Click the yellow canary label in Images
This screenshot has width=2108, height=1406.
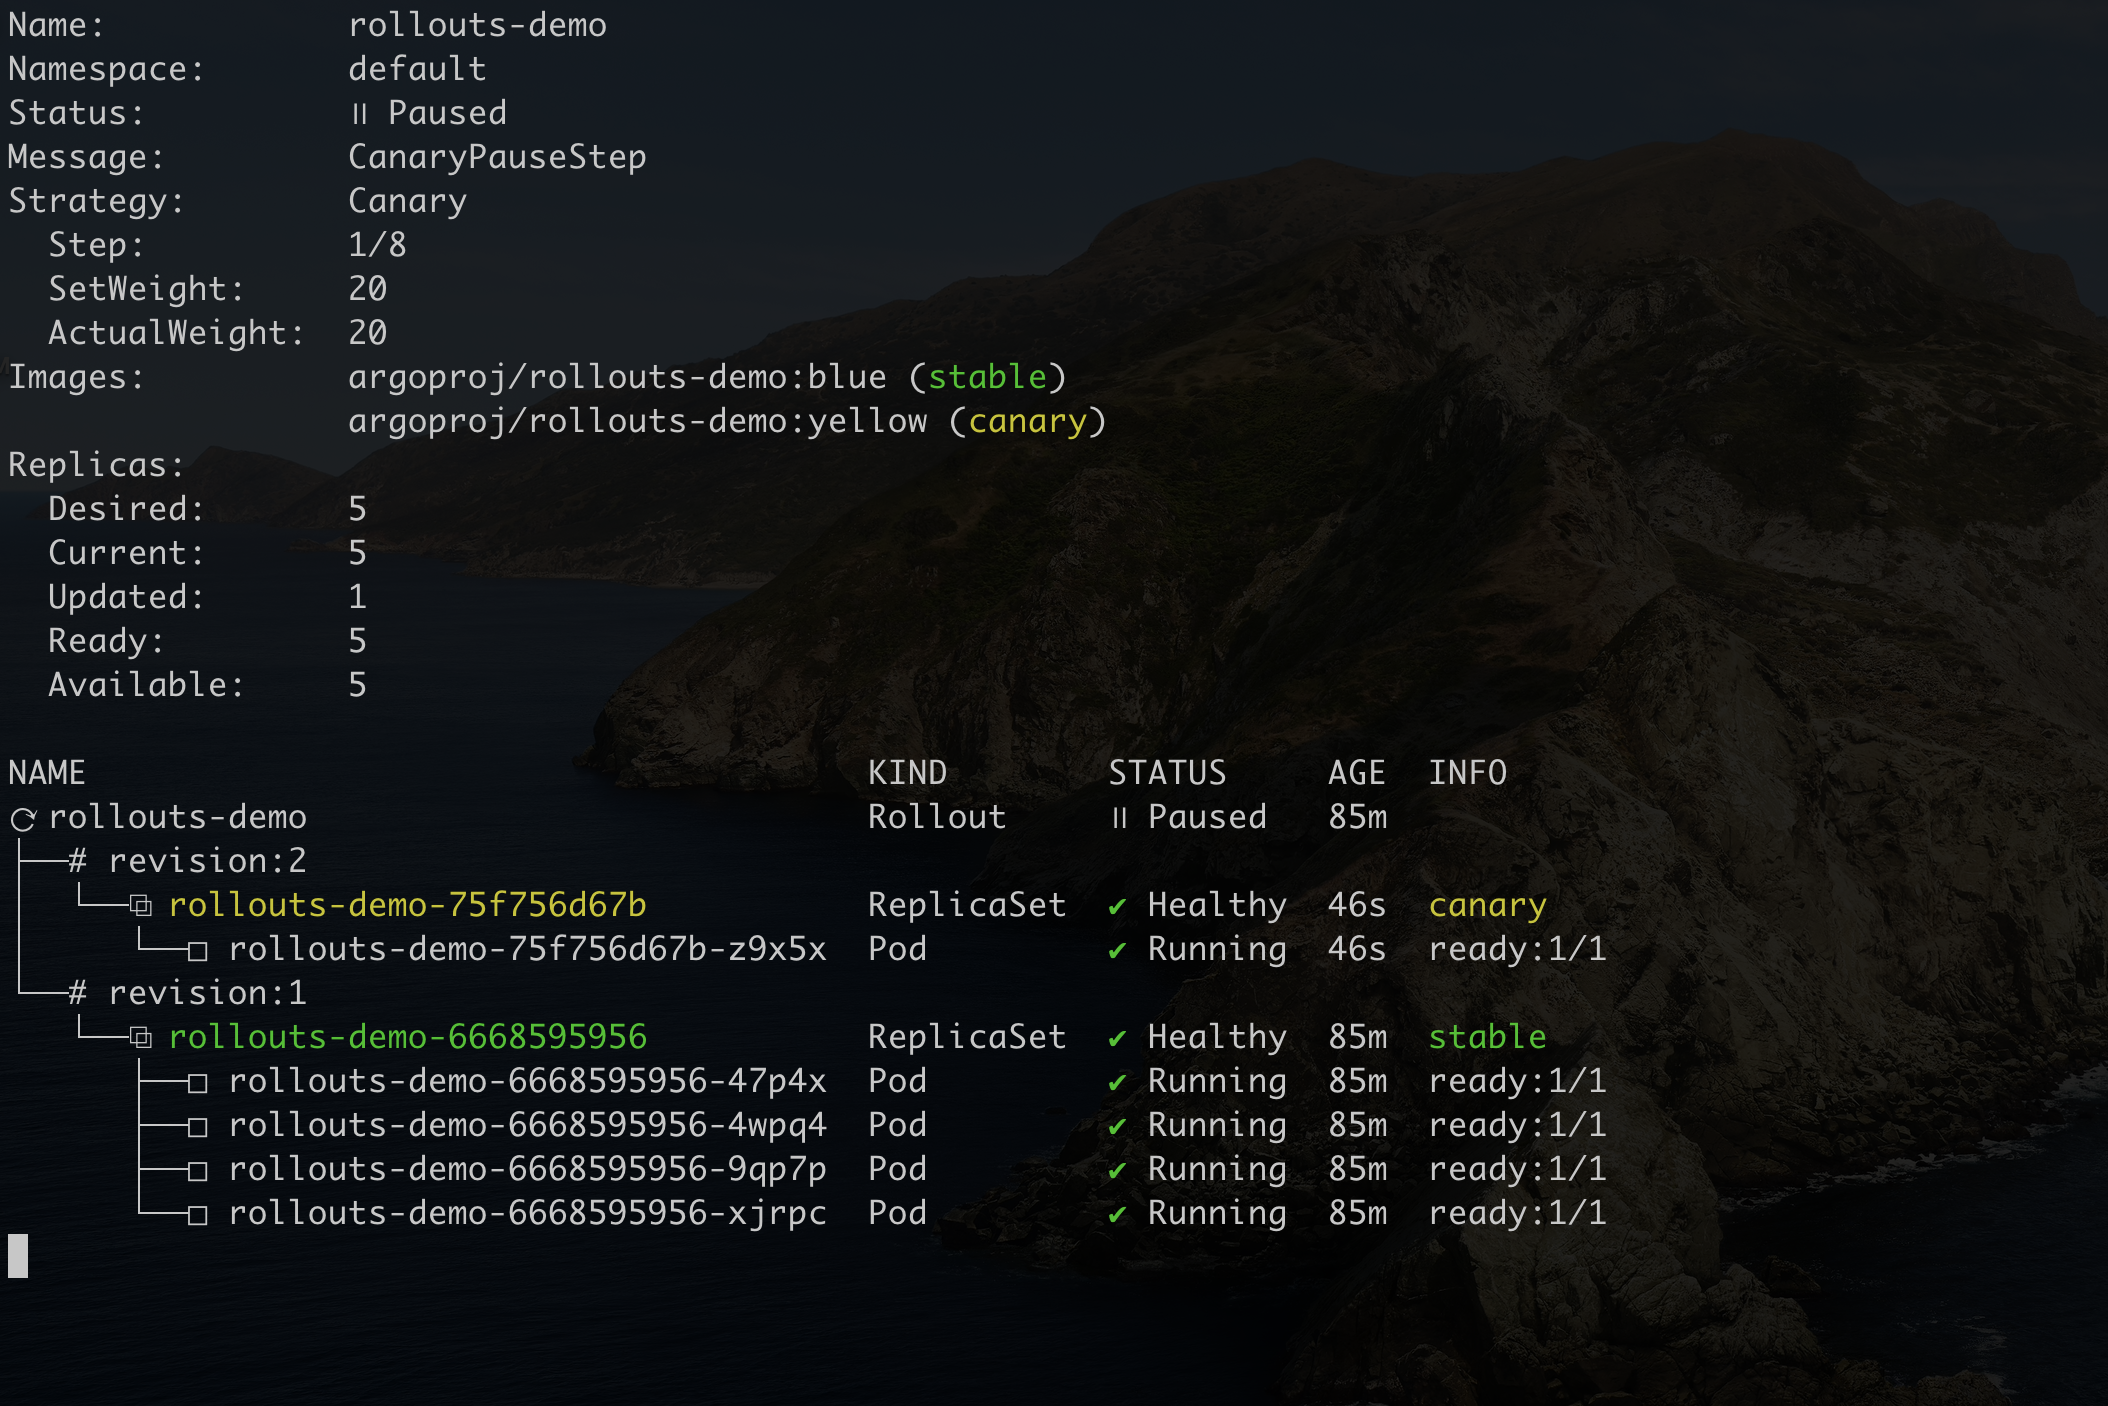pyautogui.click(x=1027, y=421)
